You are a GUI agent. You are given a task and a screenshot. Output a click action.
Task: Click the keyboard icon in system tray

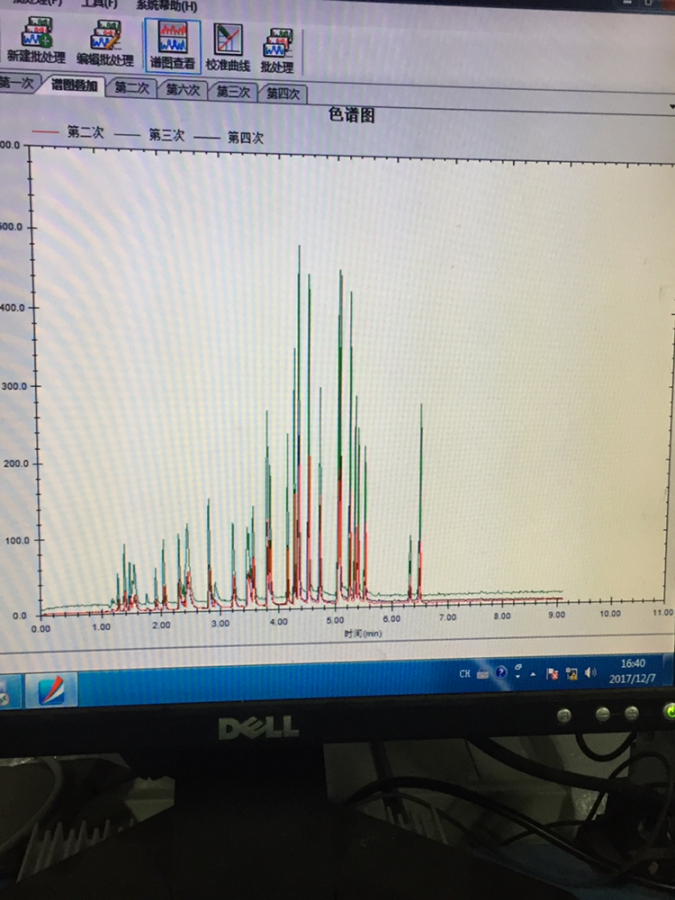pyautogui.click(x=483, y=674)
